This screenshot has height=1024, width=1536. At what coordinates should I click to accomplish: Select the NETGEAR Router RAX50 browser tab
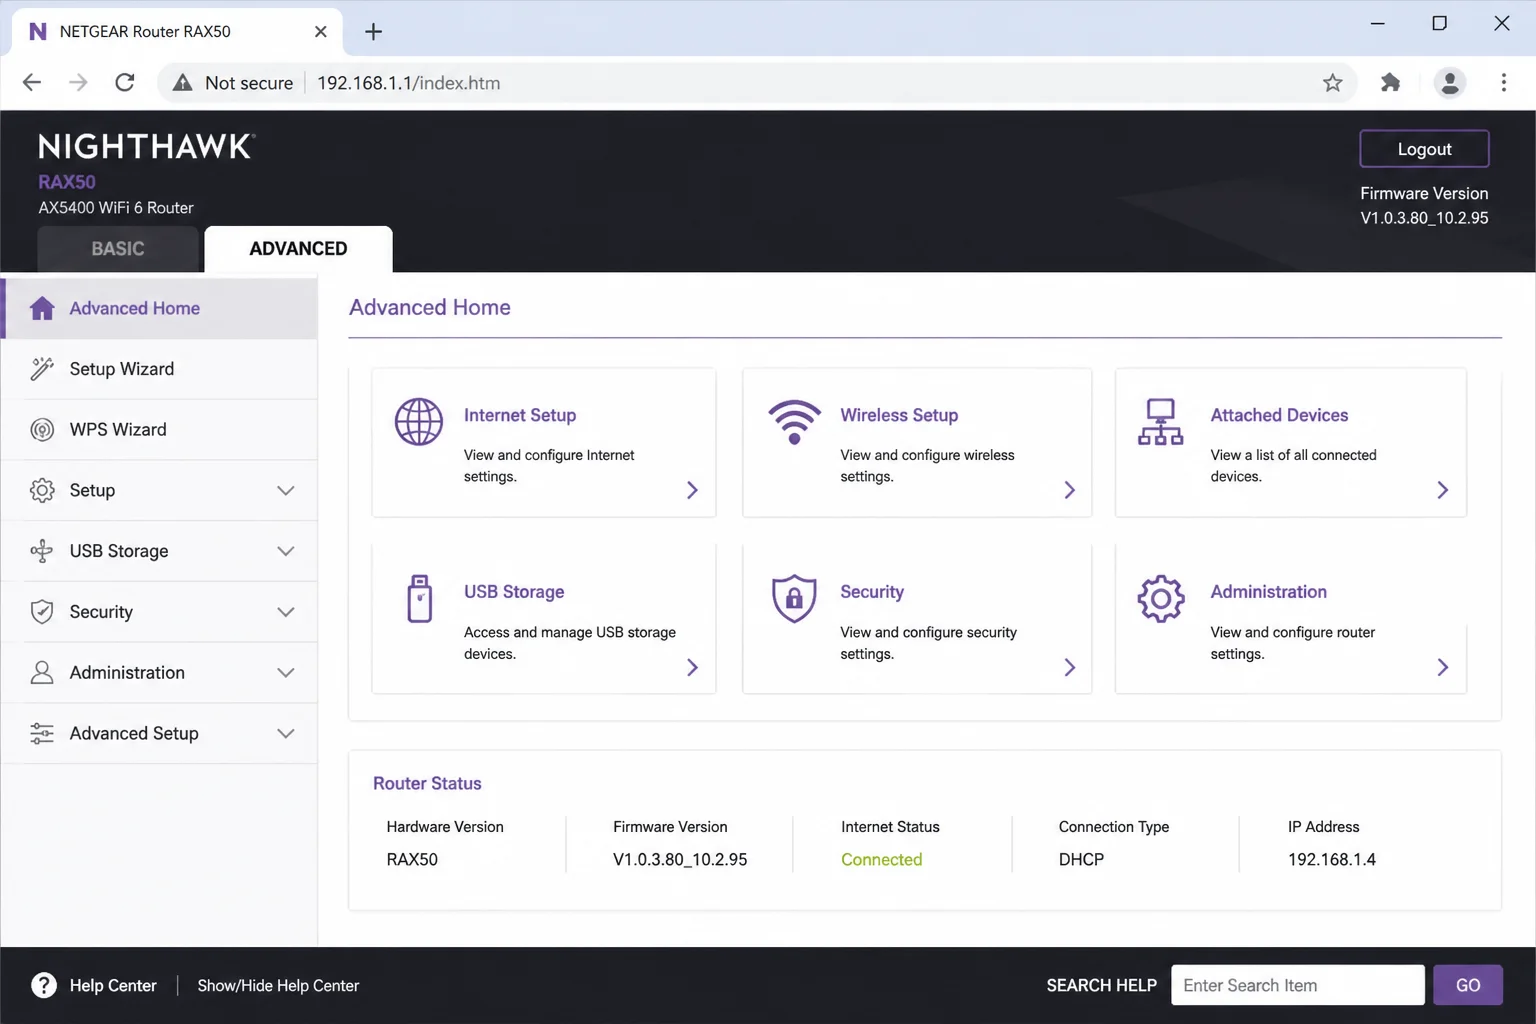coord(176,32)
